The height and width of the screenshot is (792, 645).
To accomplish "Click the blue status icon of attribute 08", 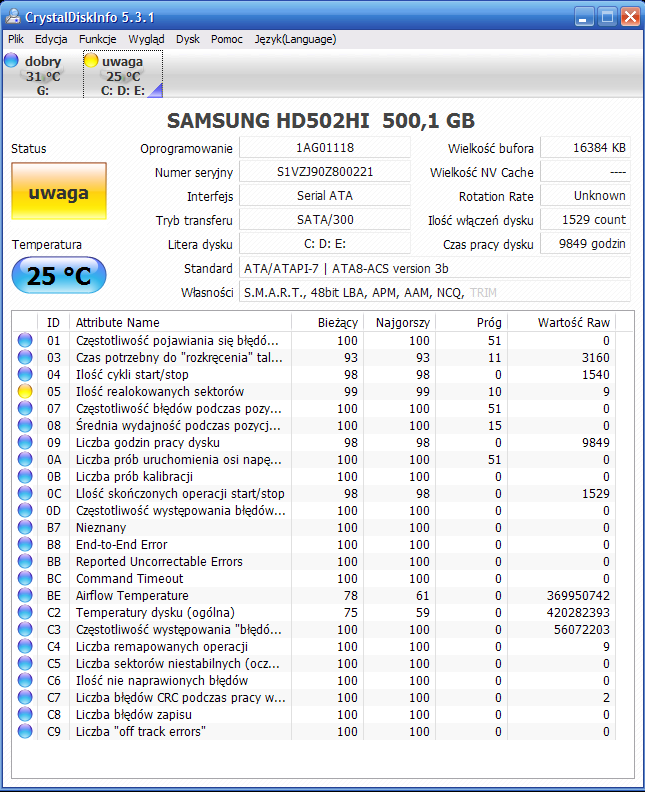I will click(x=25, y=425).
